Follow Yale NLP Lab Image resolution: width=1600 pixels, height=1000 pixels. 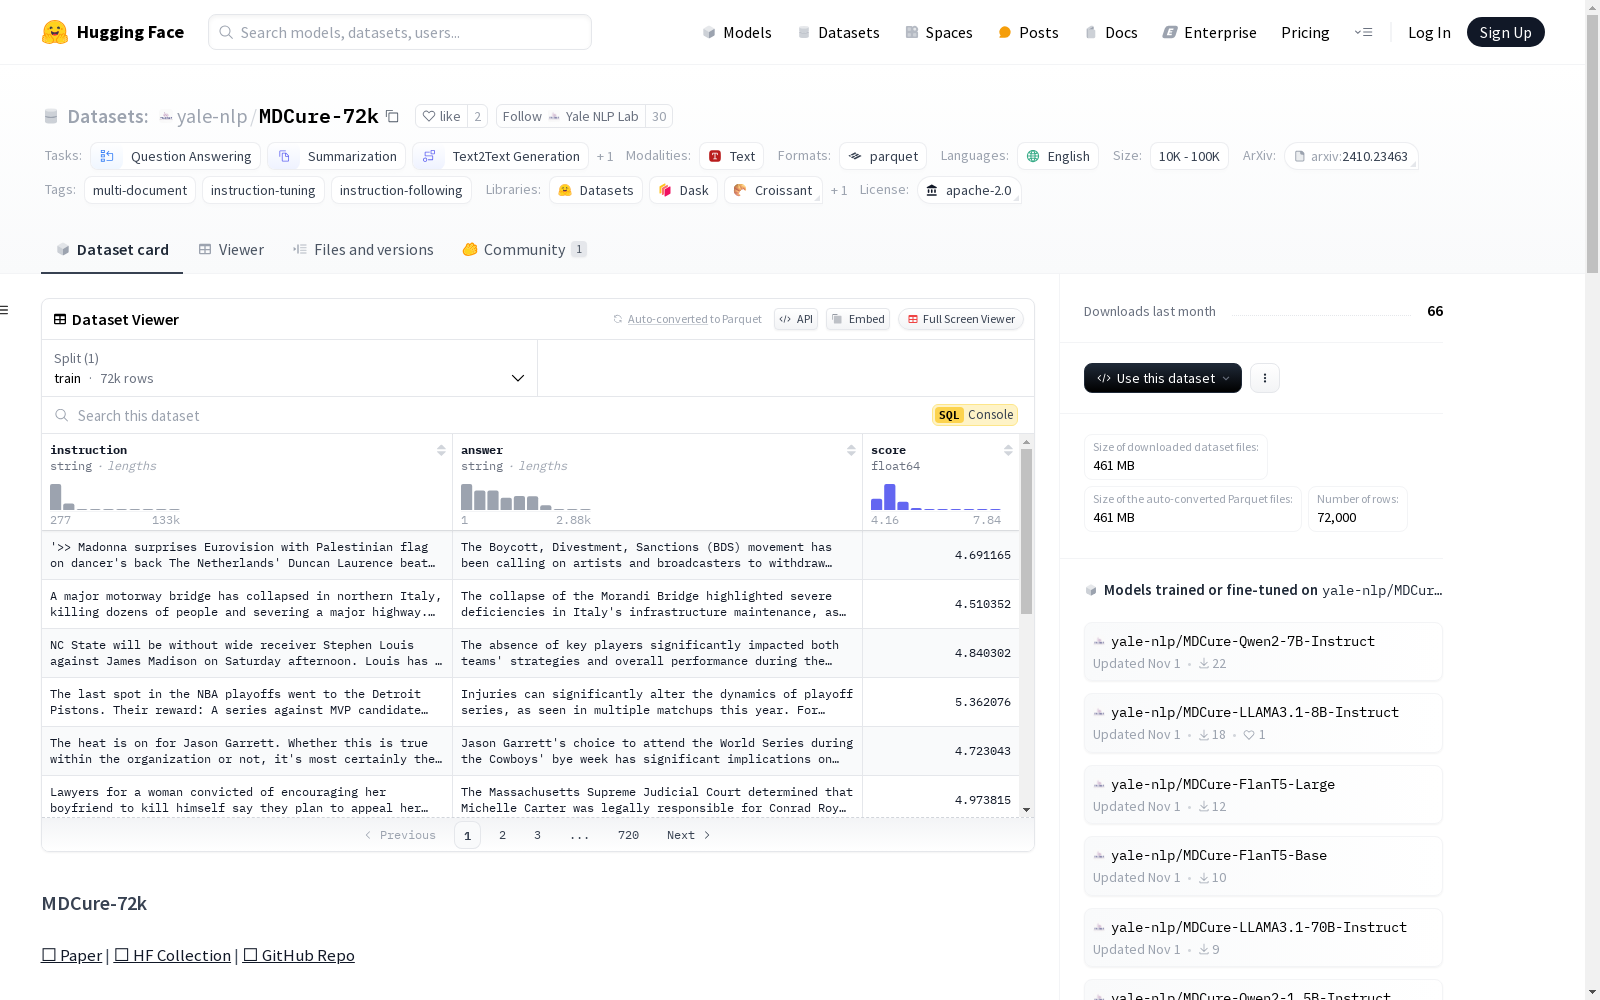coord(570,117)
